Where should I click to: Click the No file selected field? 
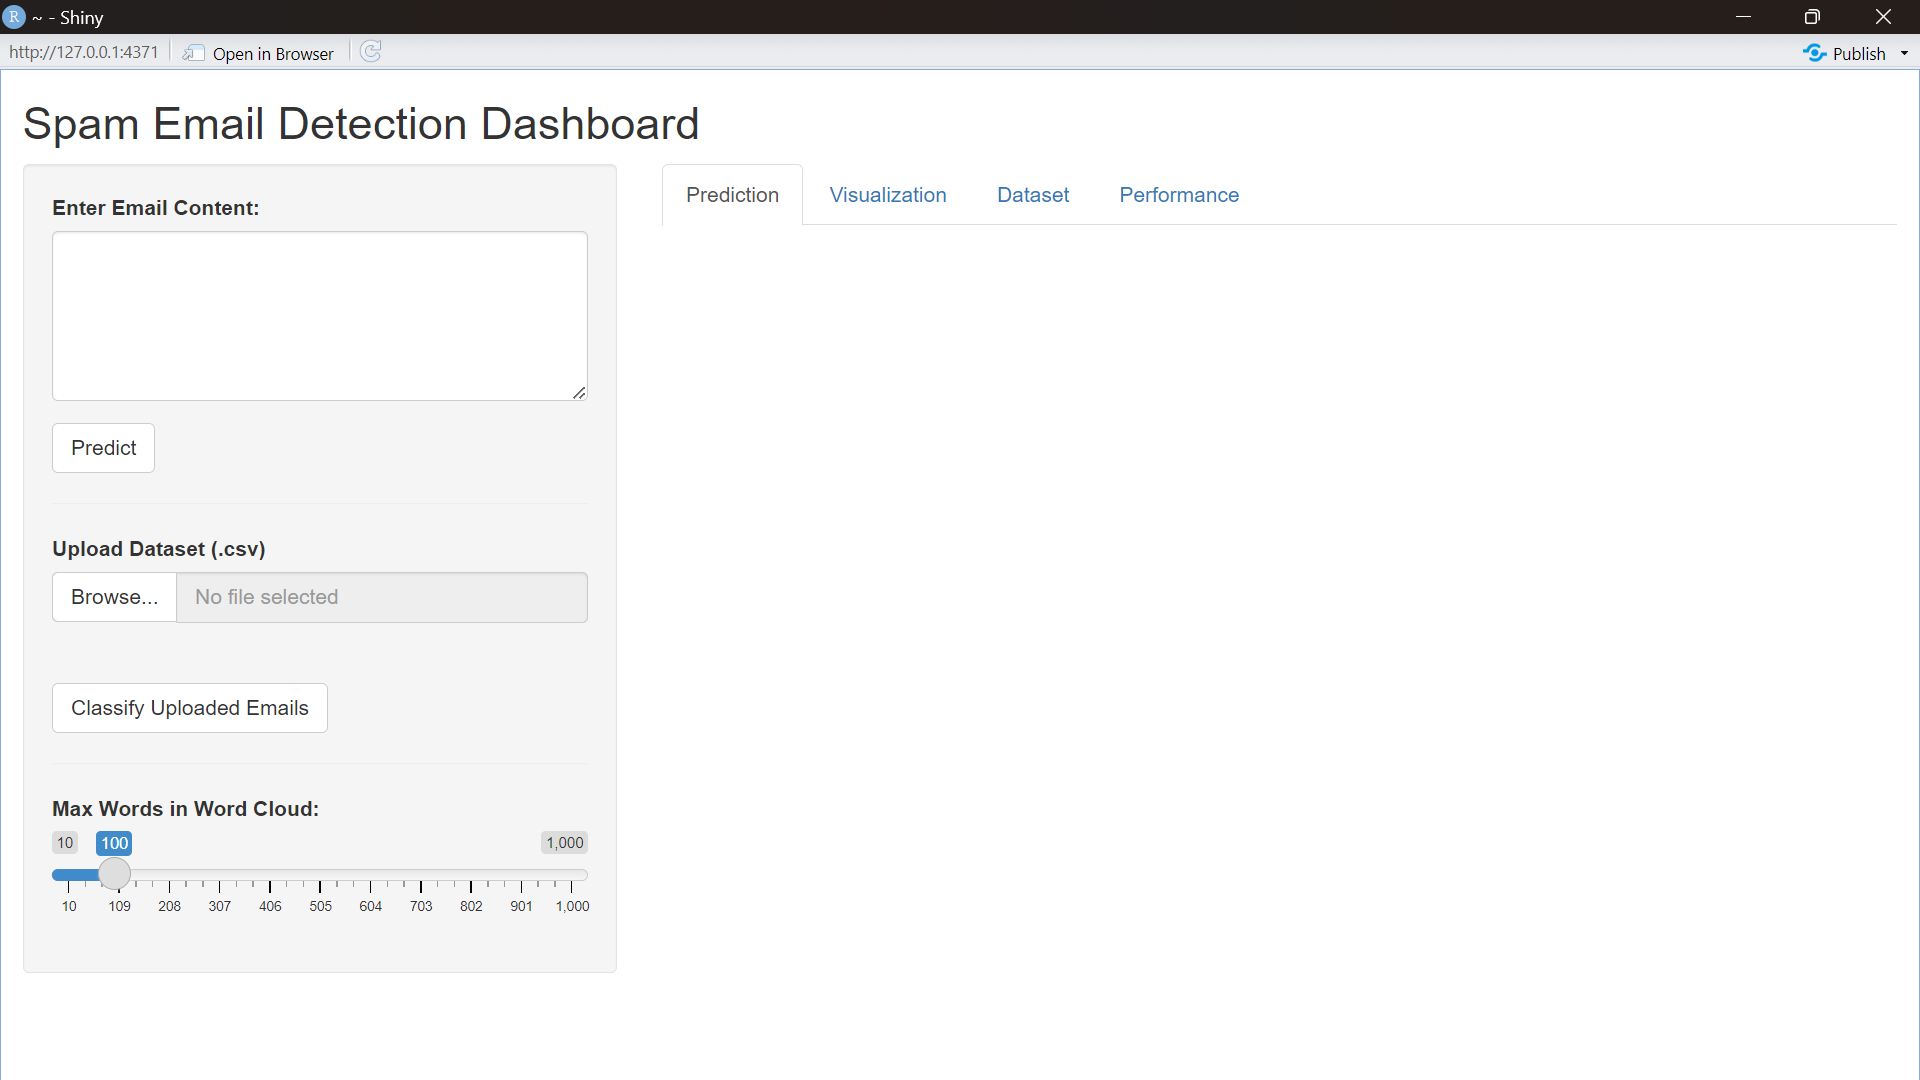pos(382,597)
